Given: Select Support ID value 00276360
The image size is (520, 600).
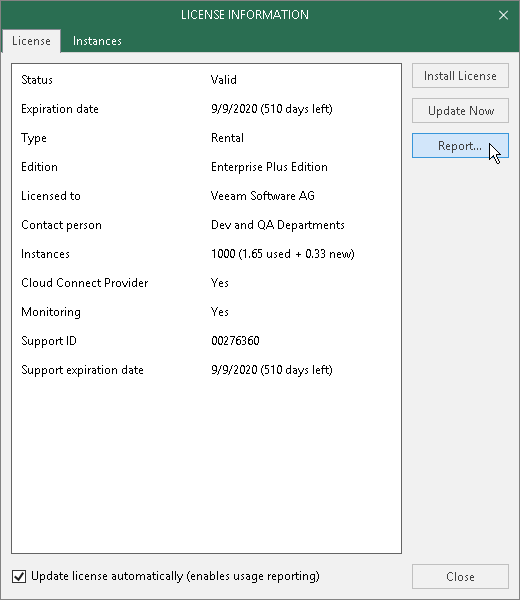Looking at the screenshot, I should click(x=235, y=341).
